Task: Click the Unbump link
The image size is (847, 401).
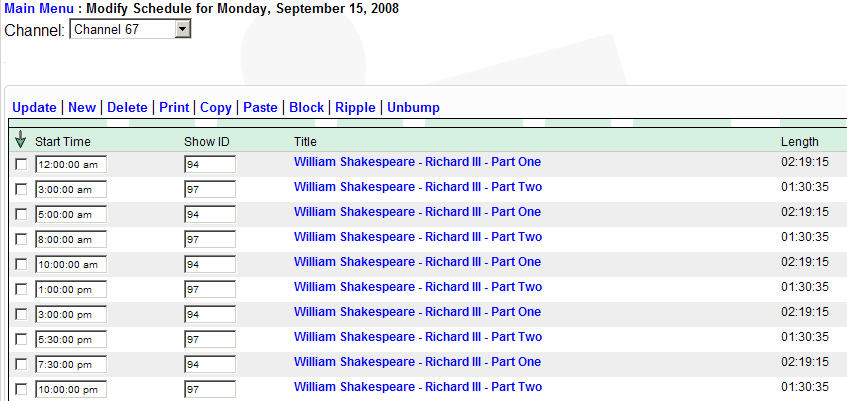Action: pos(413,107)
